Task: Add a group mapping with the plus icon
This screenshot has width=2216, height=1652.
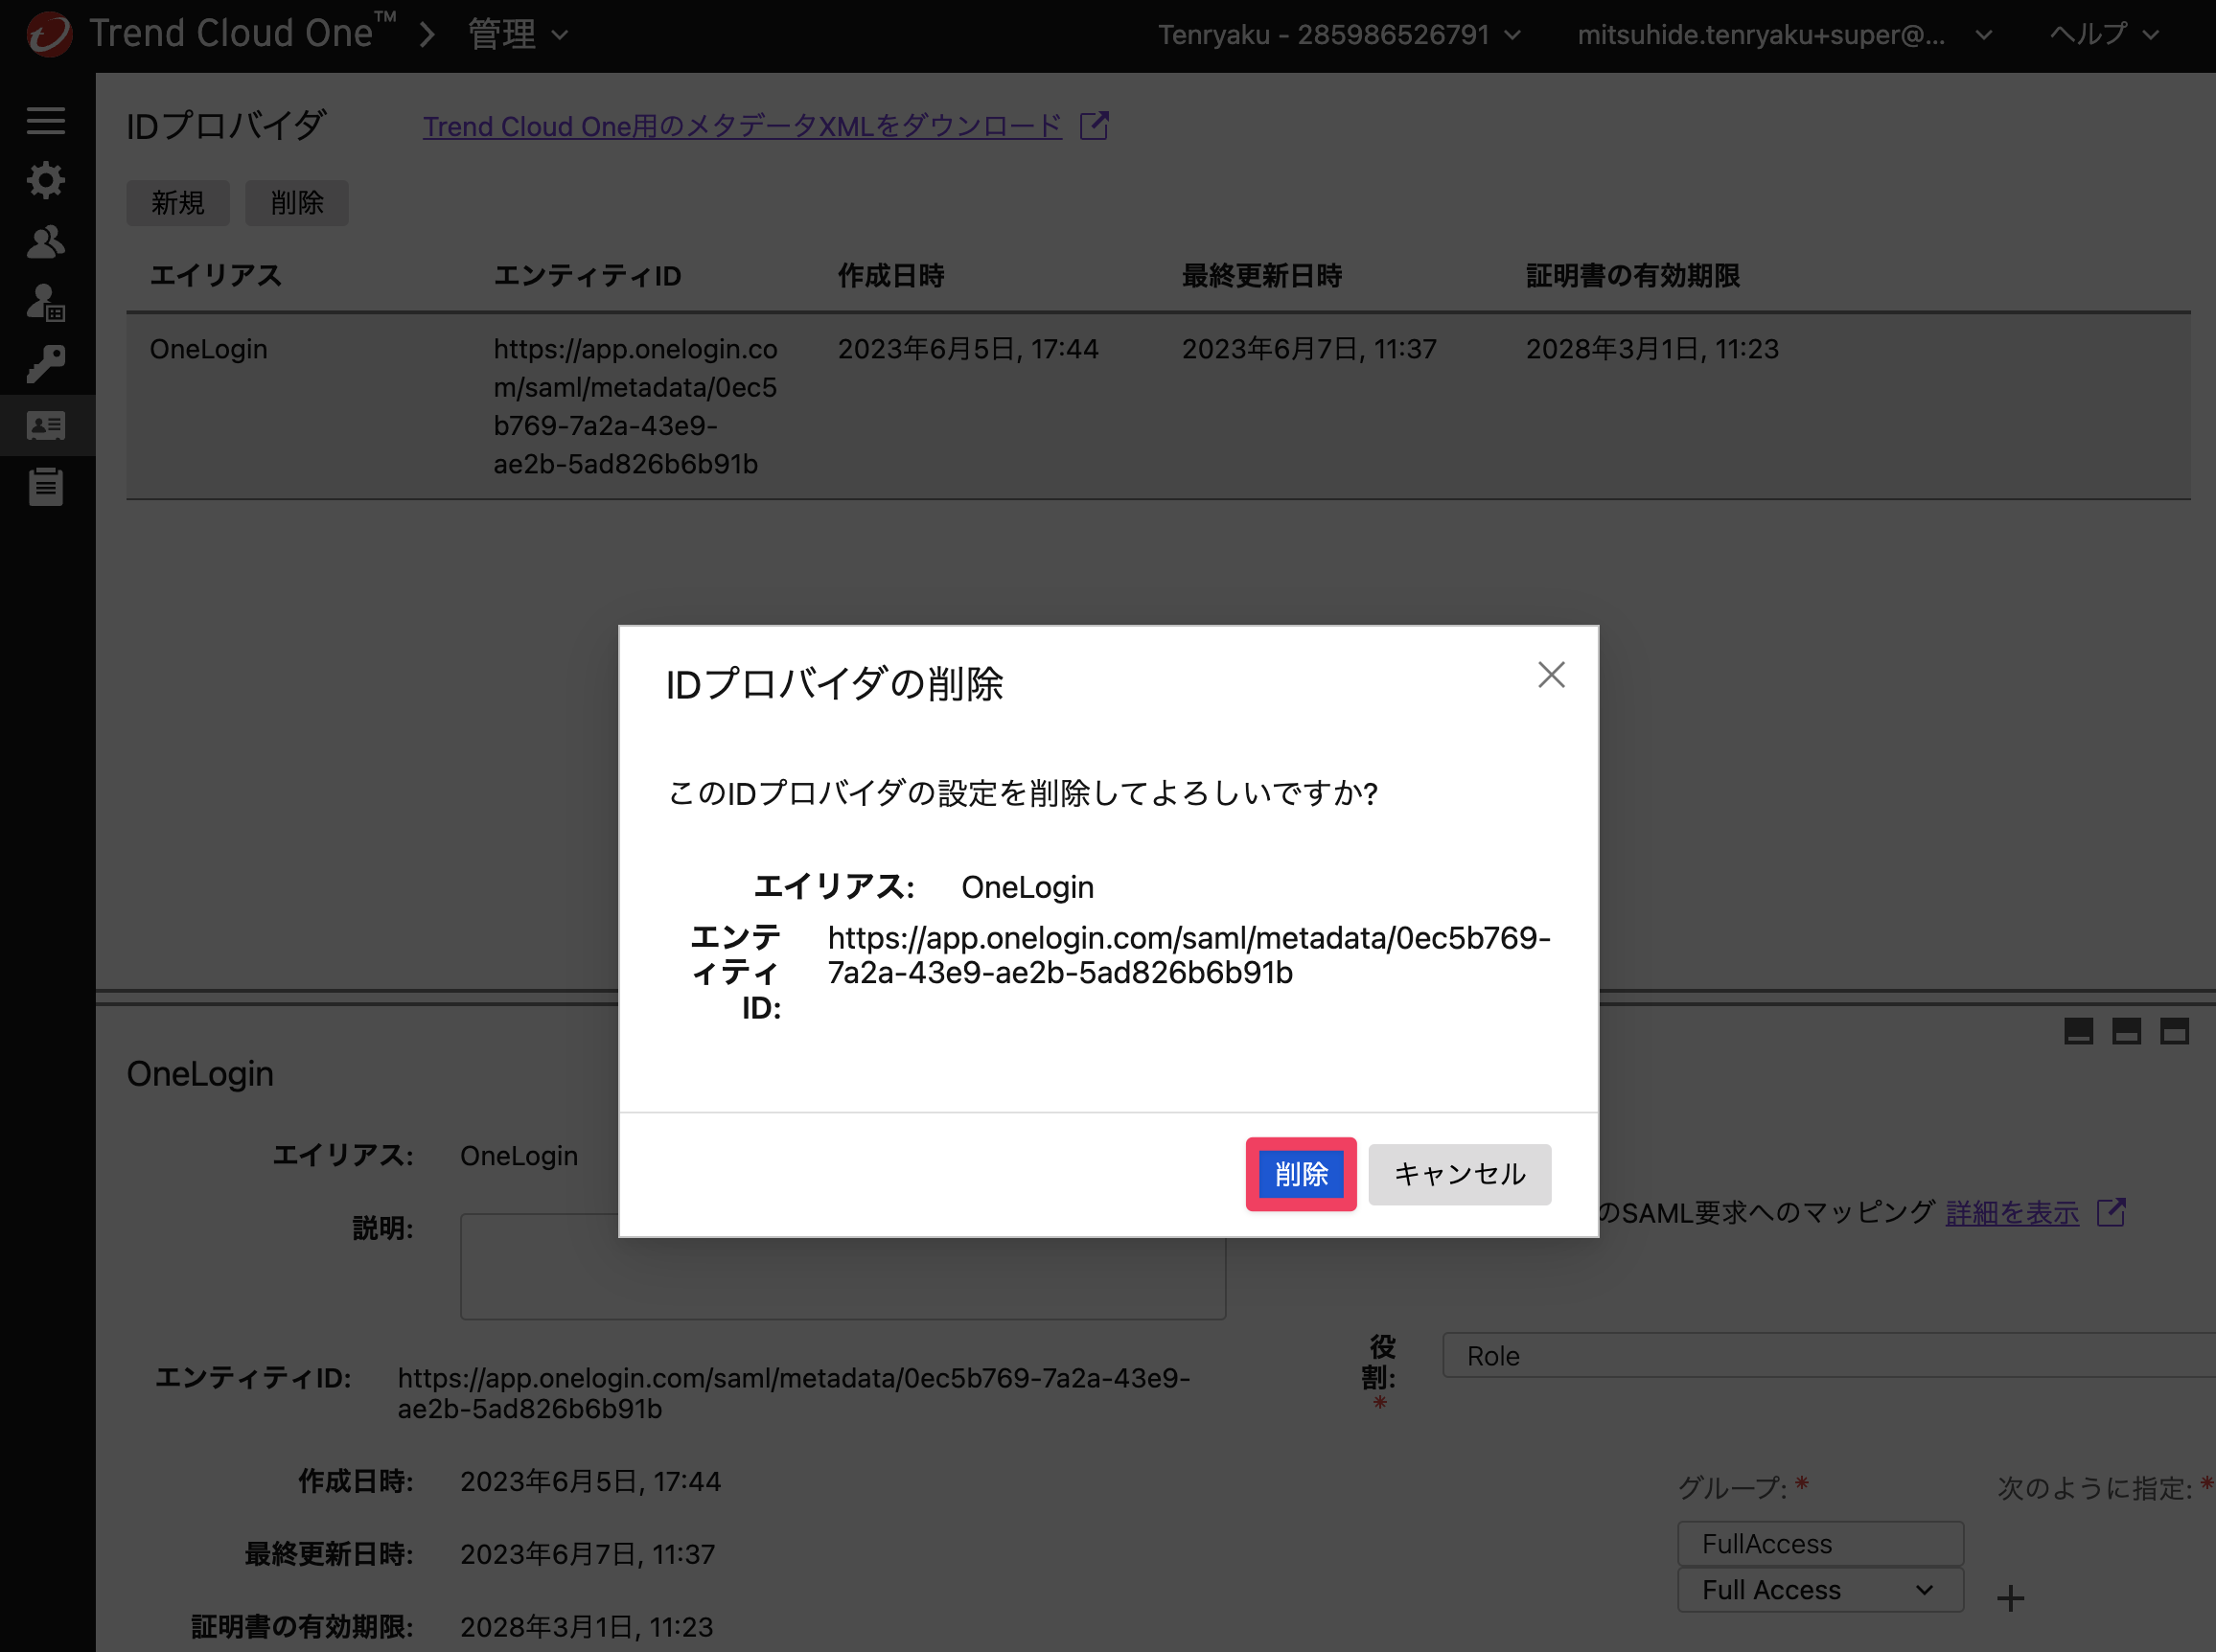Action: [x=2010, y=1598]
